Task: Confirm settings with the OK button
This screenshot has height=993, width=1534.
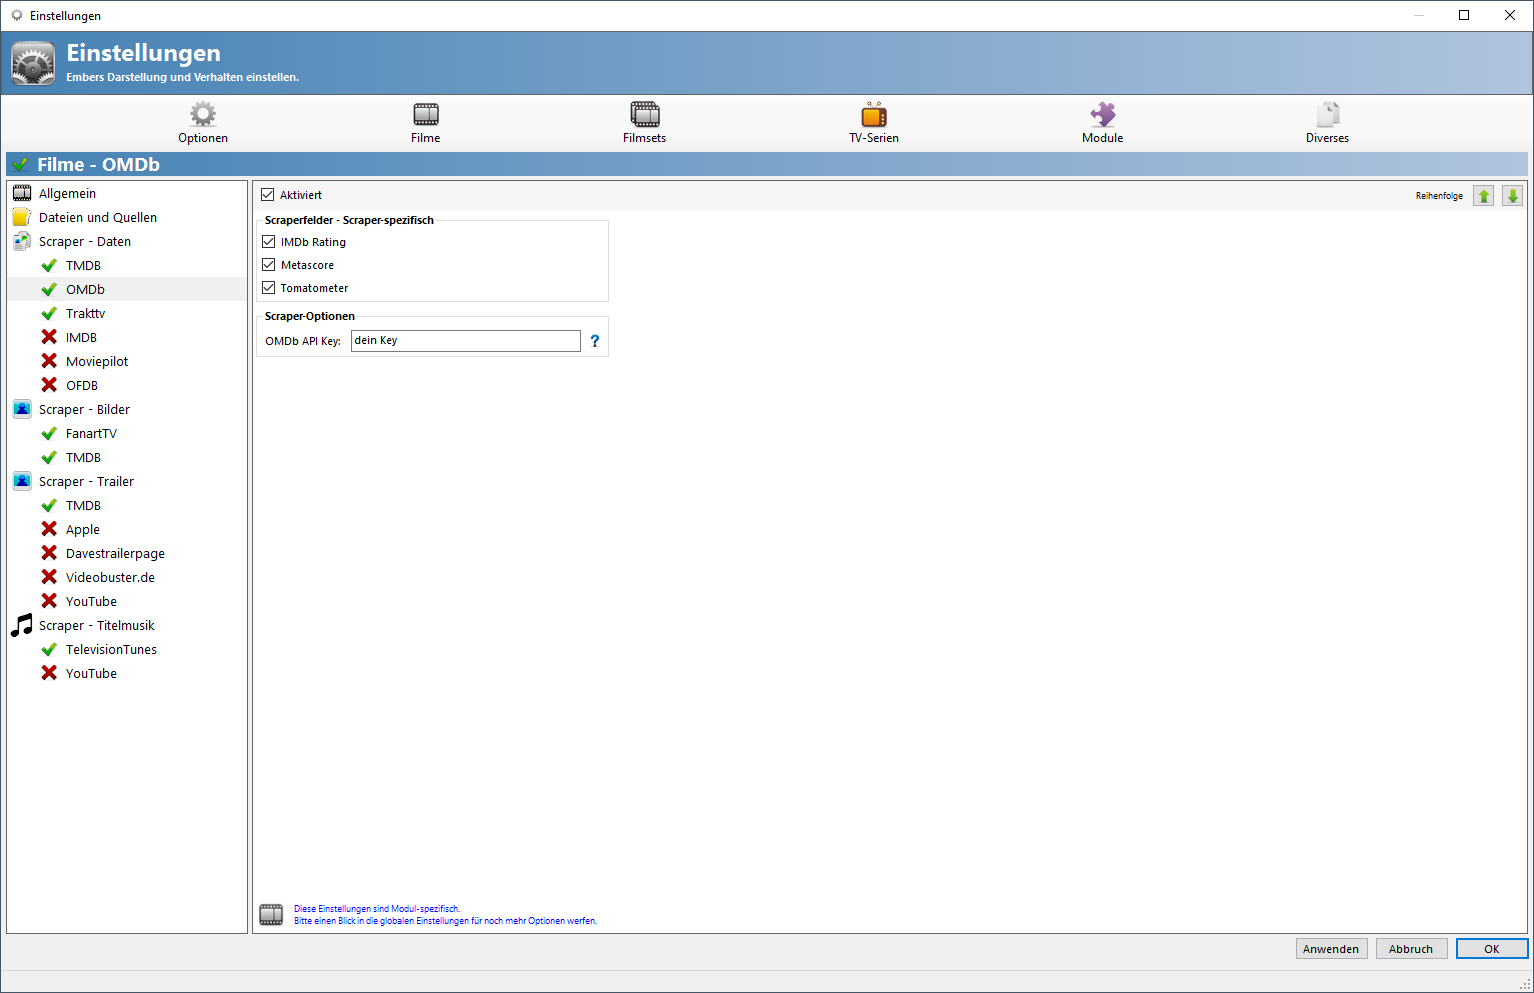Action: (1492, 949)
